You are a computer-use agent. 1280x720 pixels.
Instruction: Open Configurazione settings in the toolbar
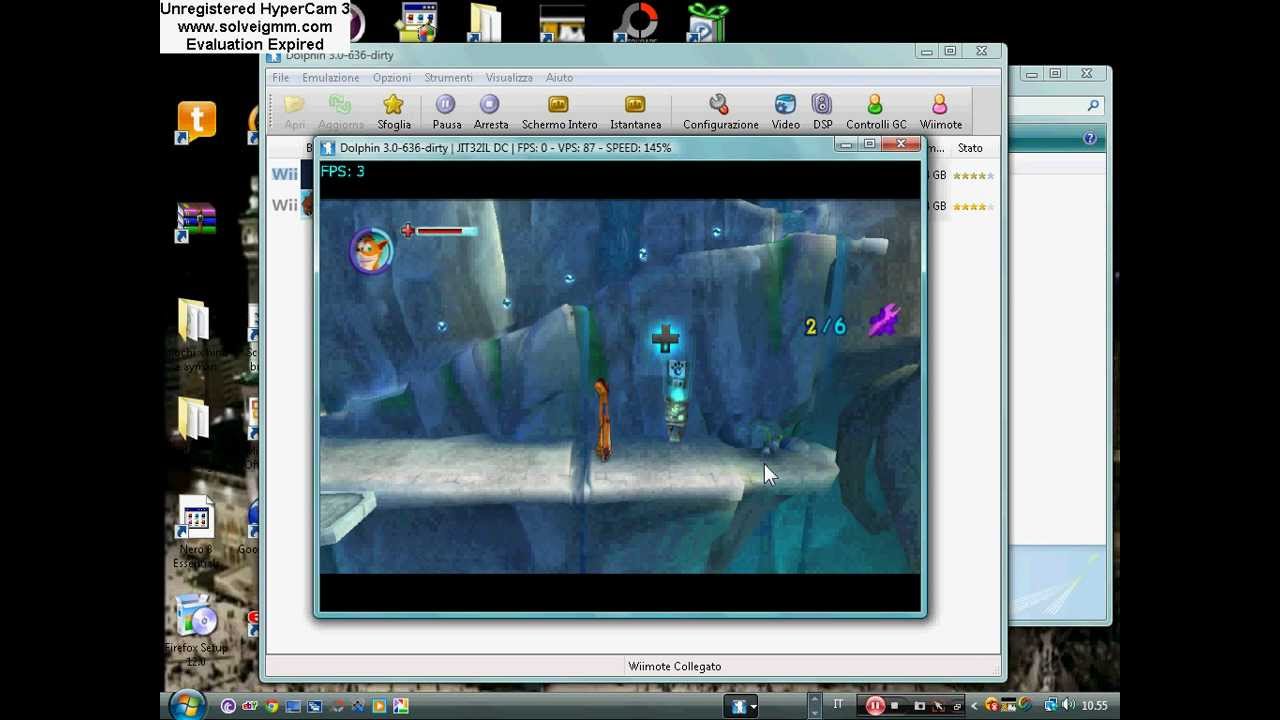click(x=720, y=112)
